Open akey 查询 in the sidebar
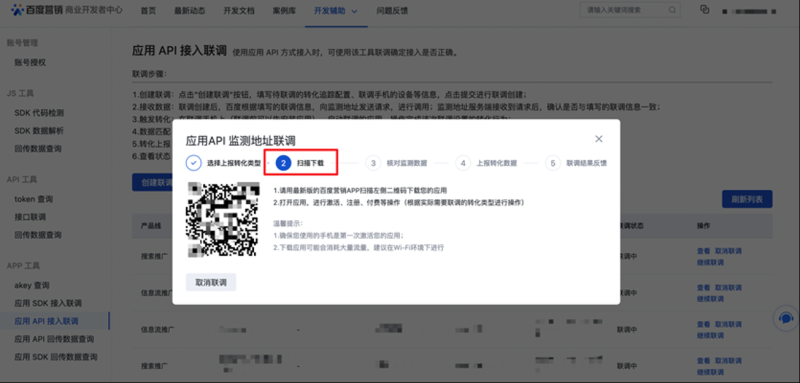The width and height of the screenshot is (800, 383). pyautogui.click(x=32, y=285)
